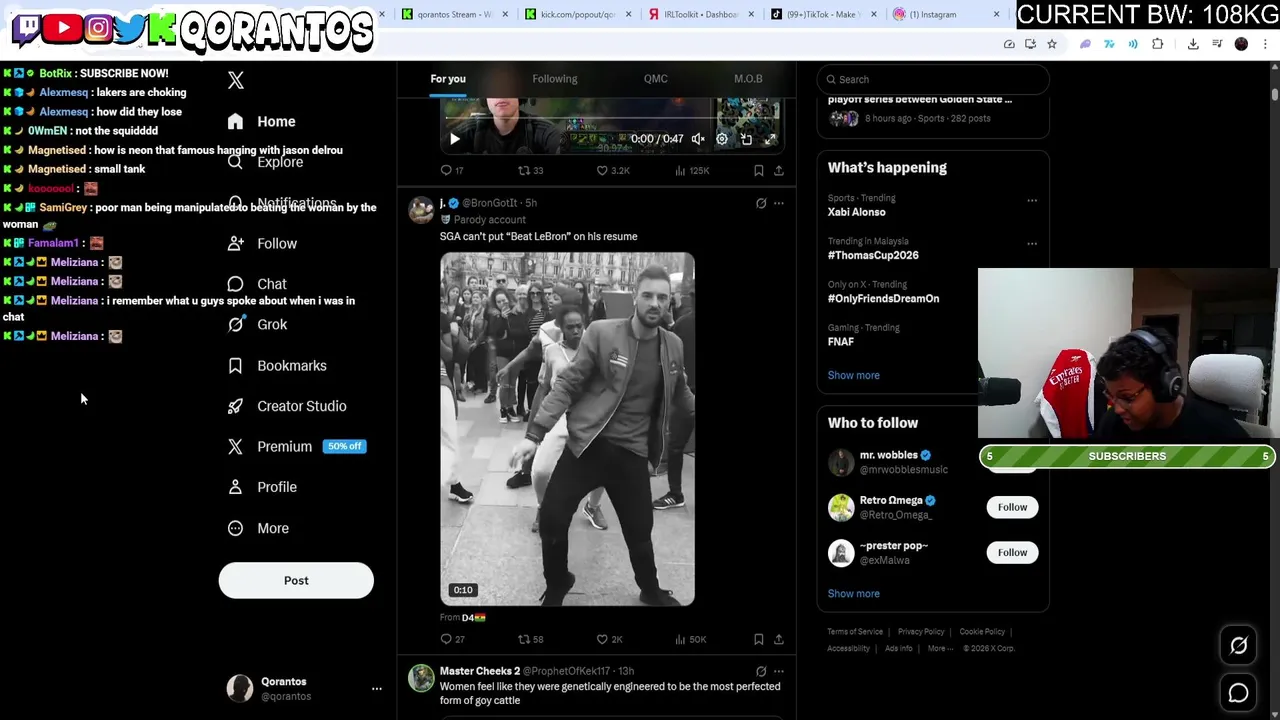Open BronGotIt profile avatar
Screen dimensions: 1280x720
click(x=421, y=209)
